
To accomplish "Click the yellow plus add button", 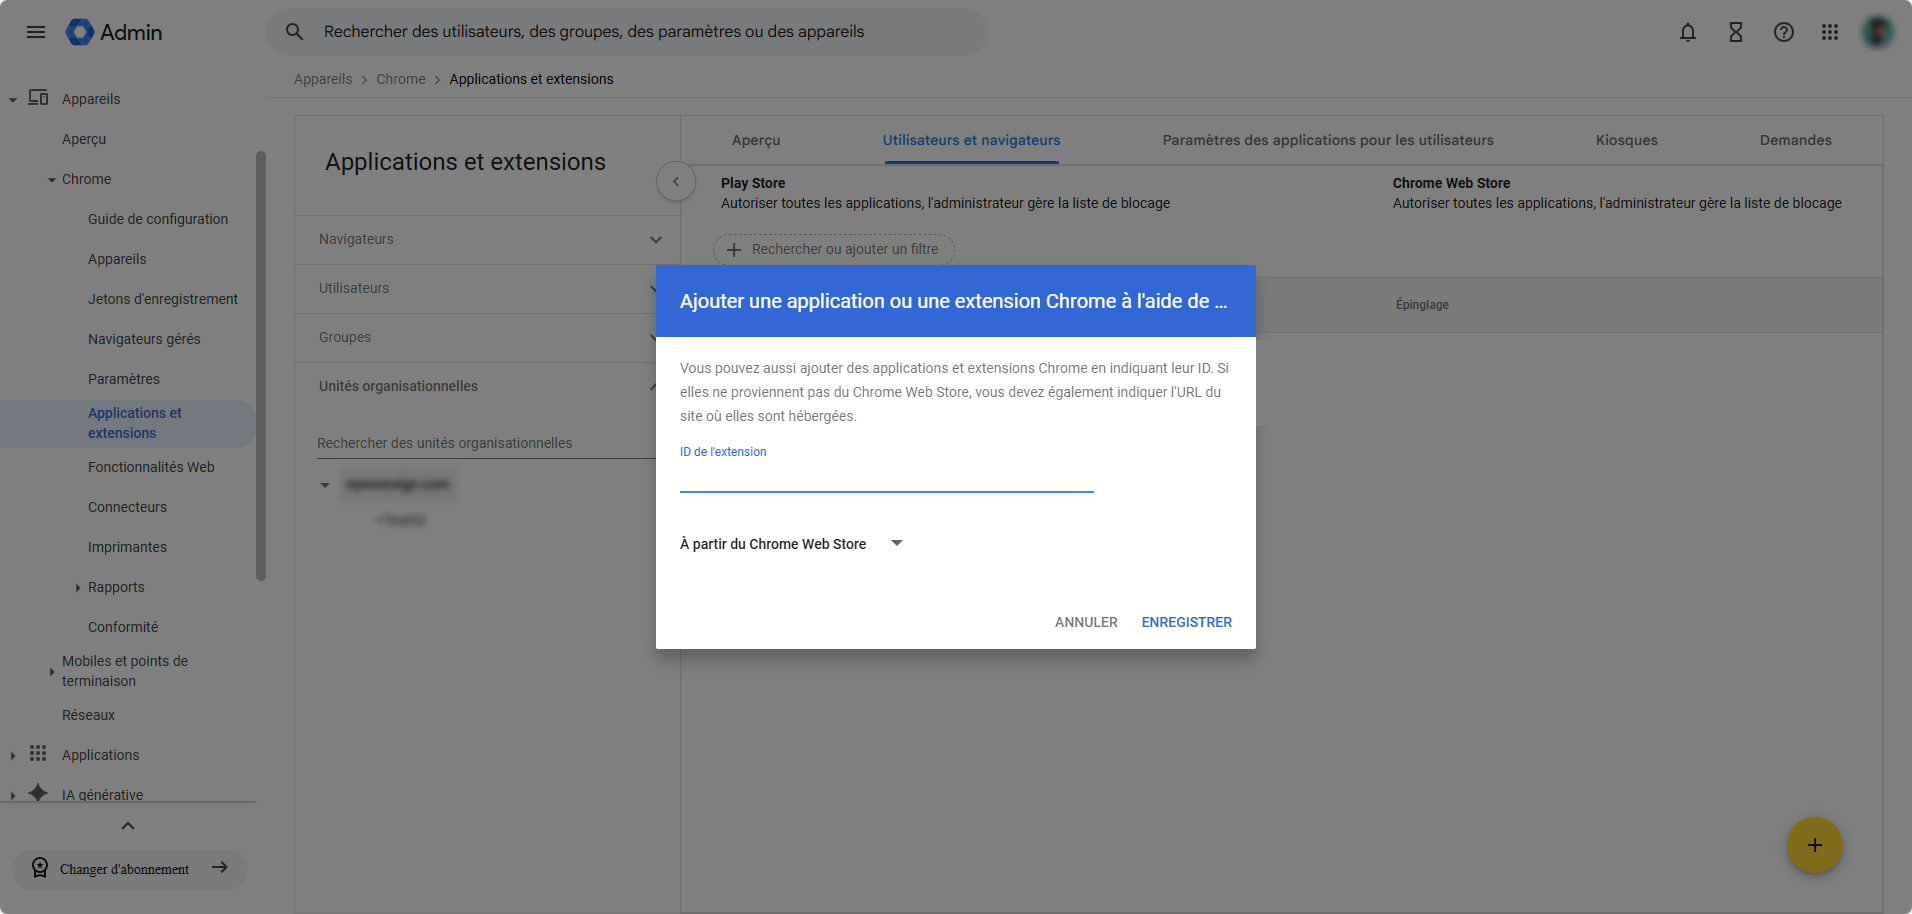I will point(1814,845).
